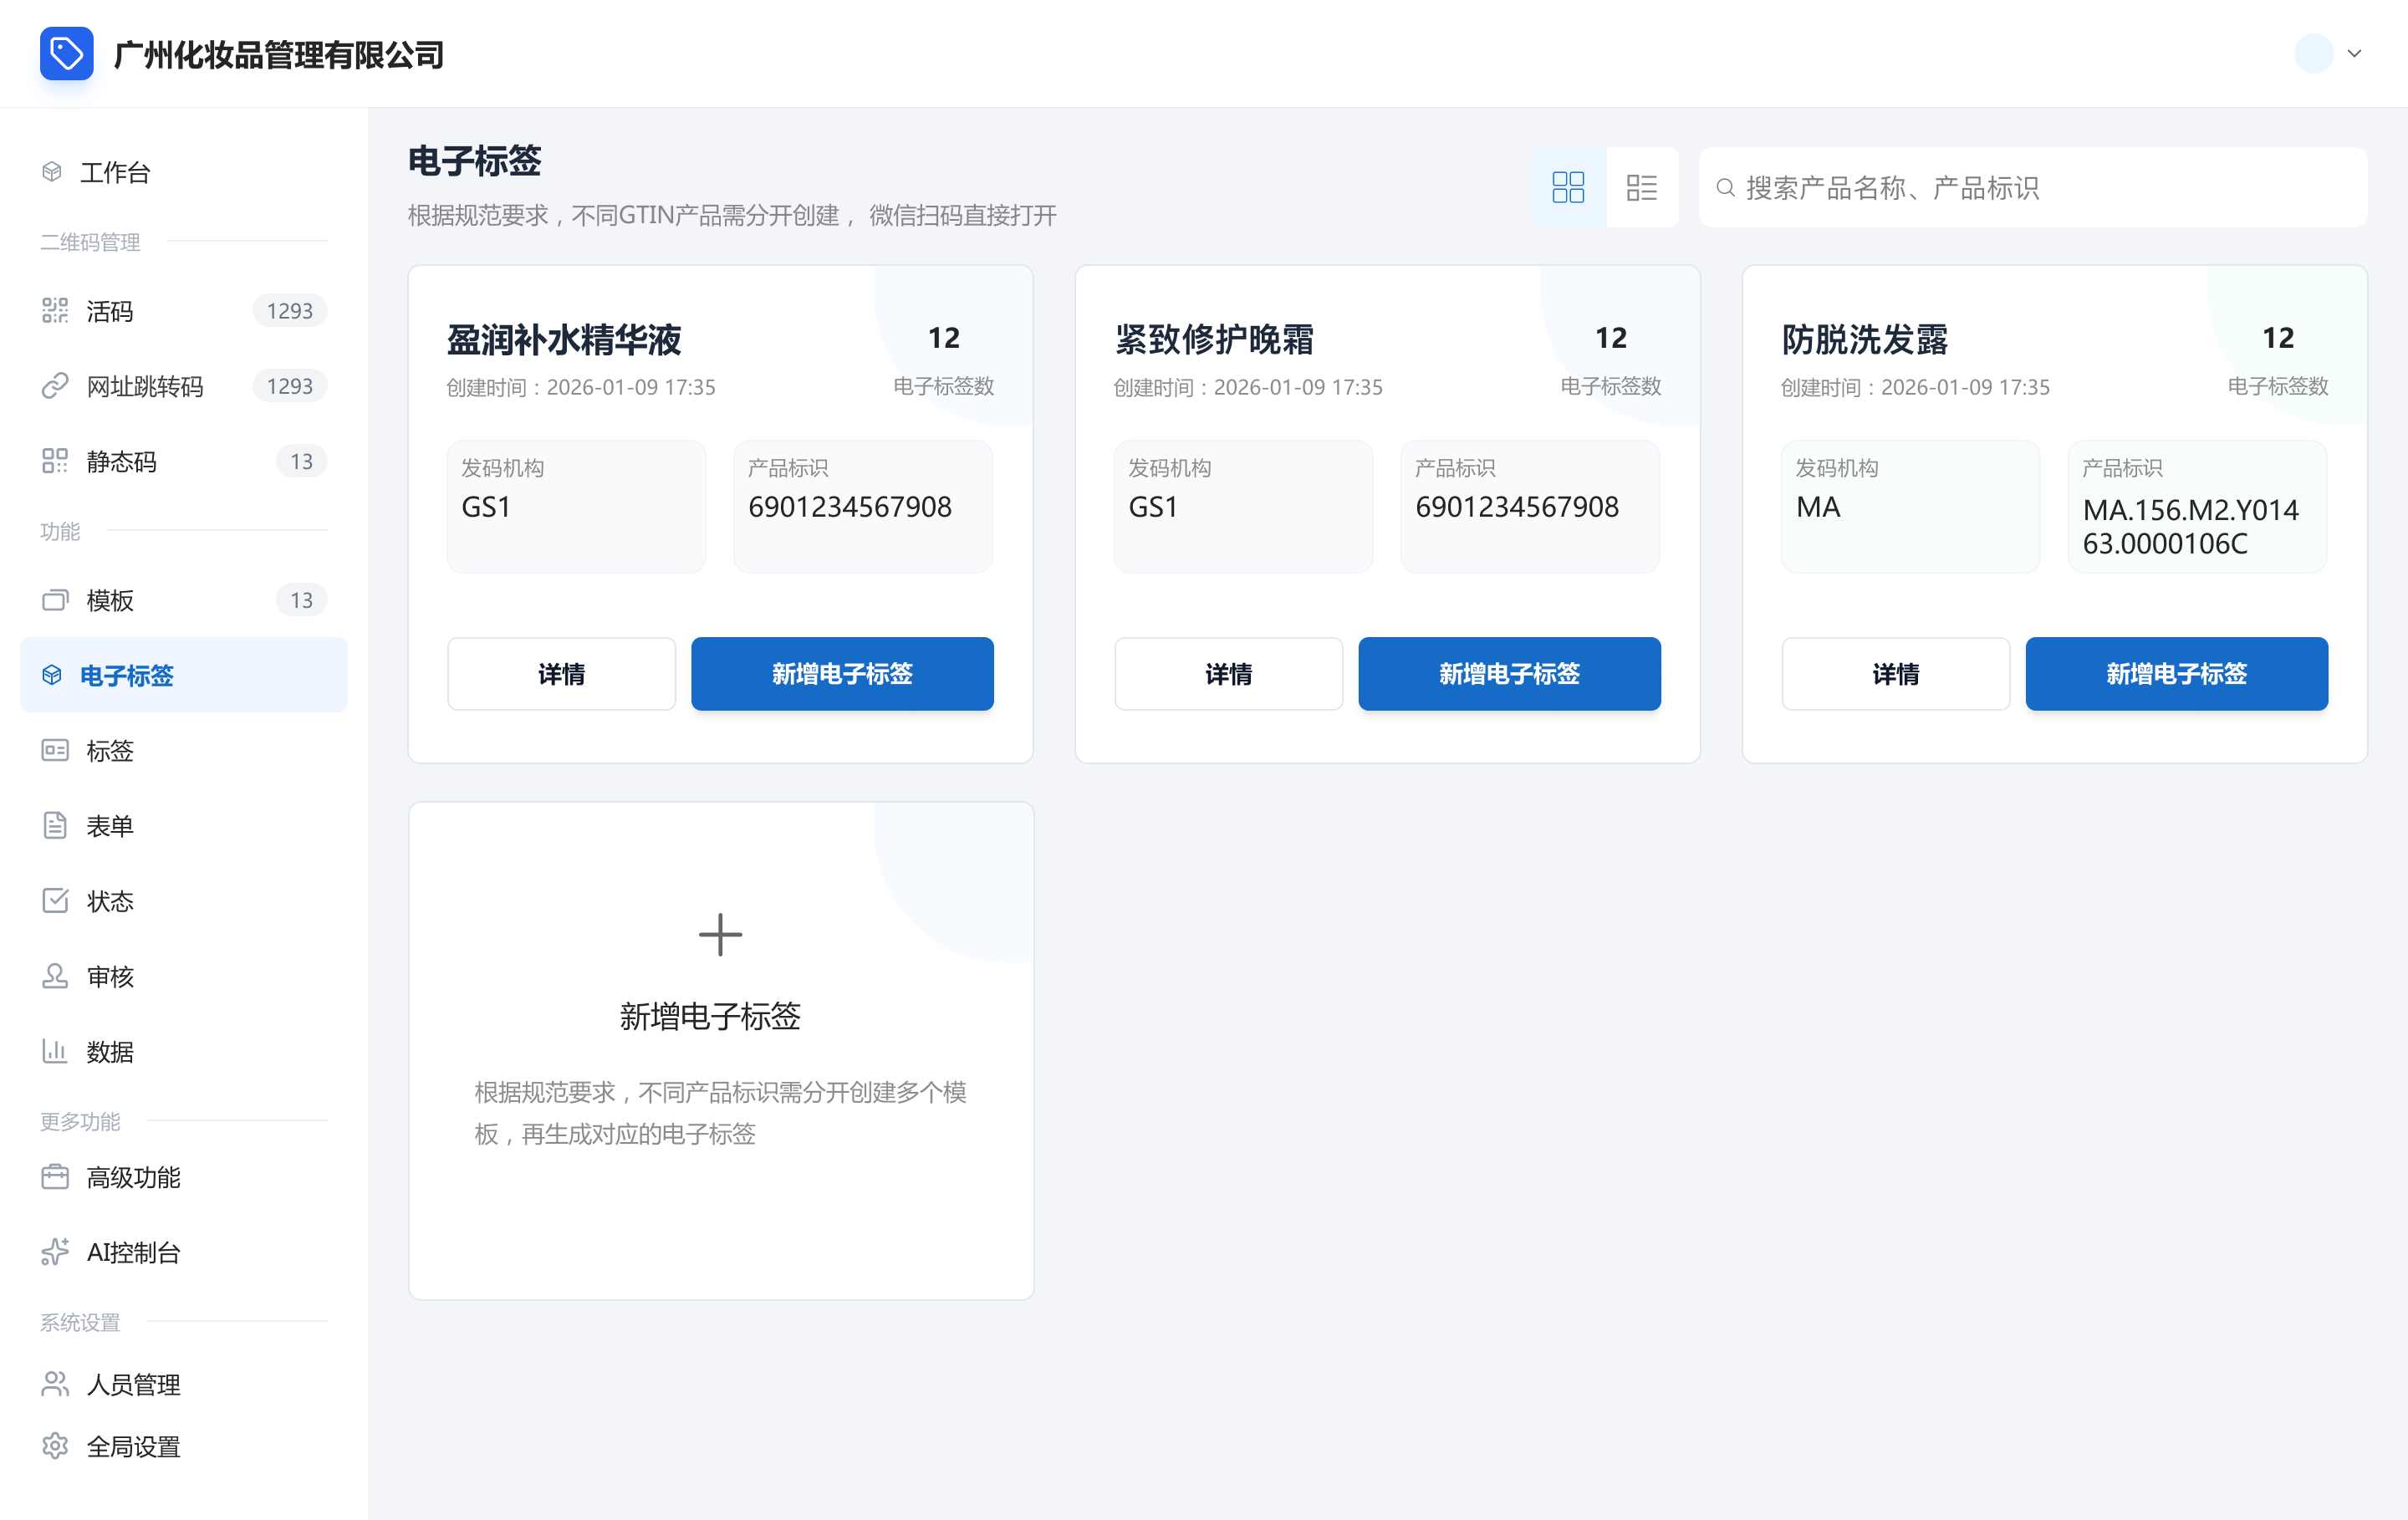Open AI控制台 sparkle item

[132, 1252]
